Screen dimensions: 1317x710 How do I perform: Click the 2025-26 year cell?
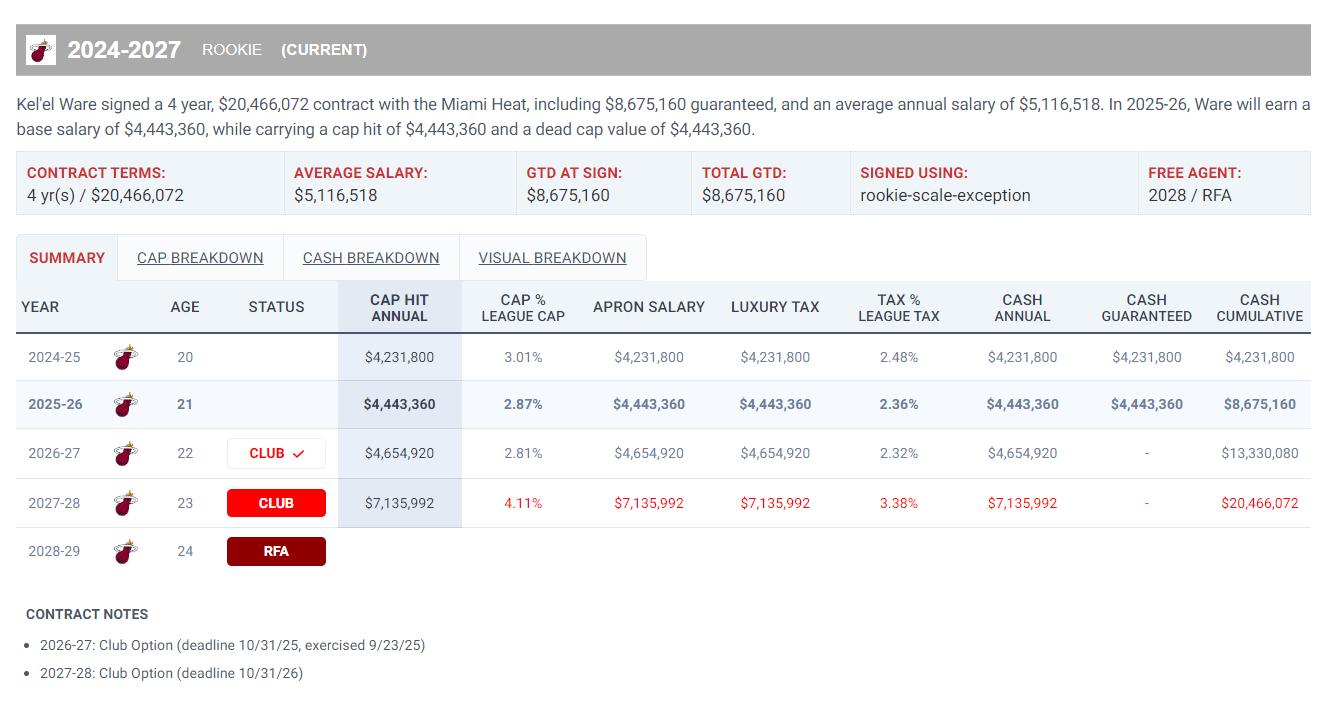point(55,405)
